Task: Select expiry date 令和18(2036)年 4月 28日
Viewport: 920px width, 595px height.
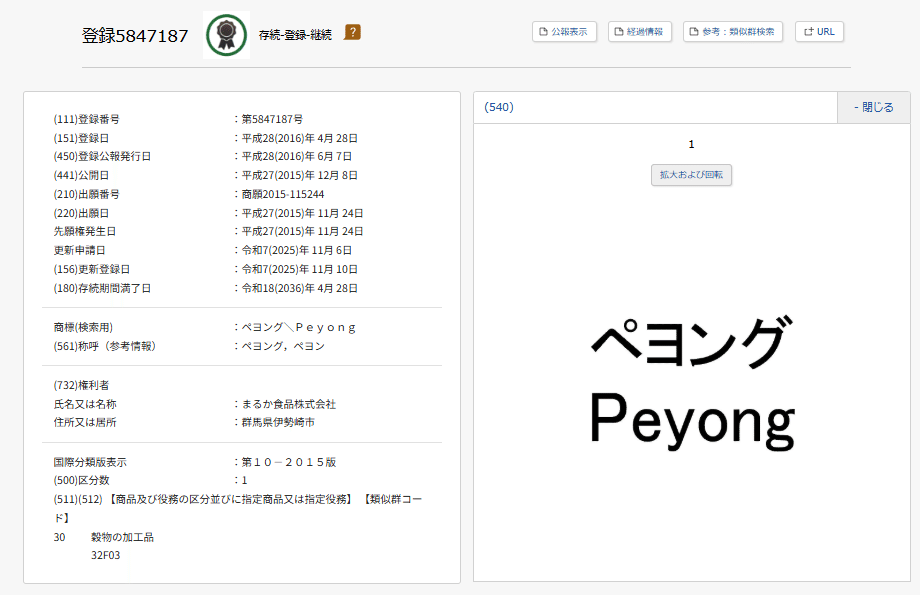Action: (300, 289)
